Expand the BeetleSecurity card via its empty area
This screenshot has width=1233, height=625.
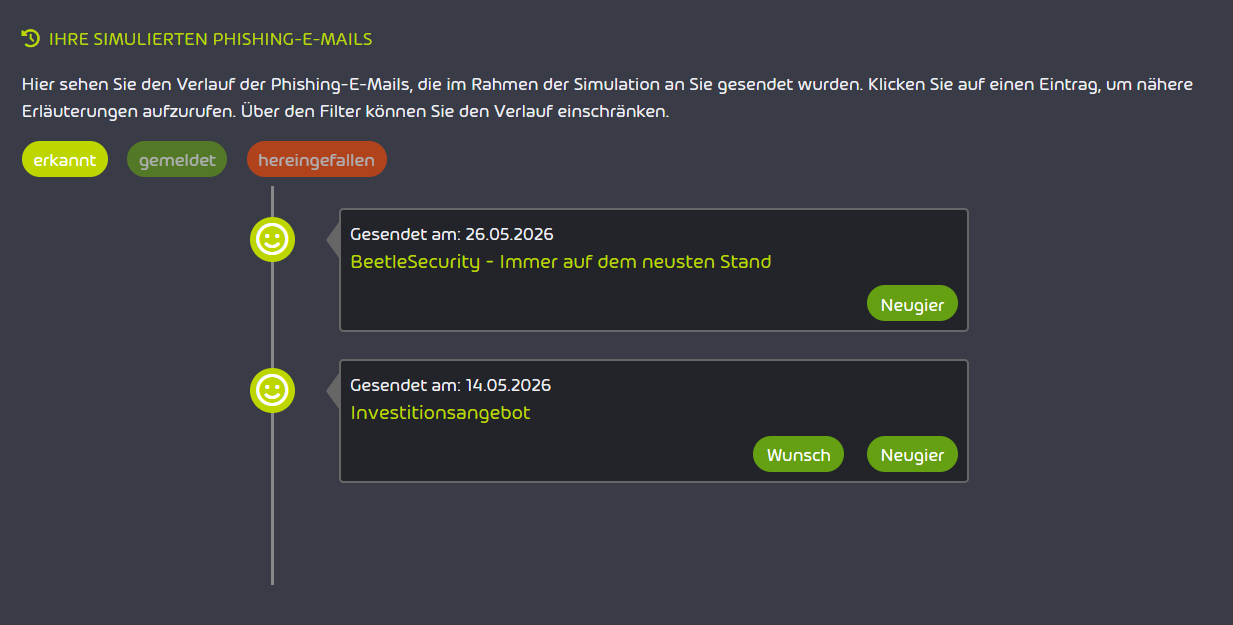600,302
